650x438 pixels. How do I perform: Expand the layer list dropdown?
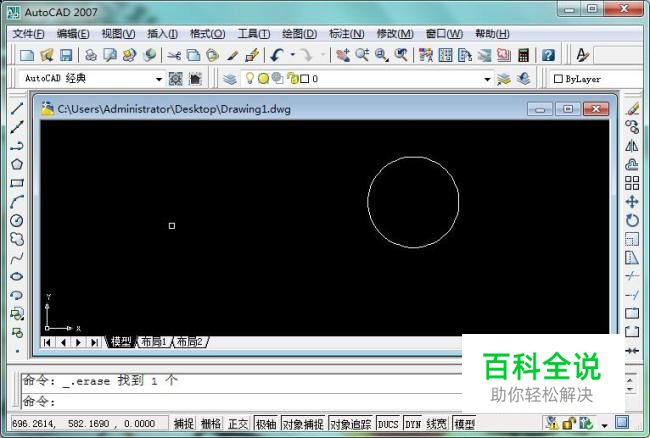[x=487, y=79]
